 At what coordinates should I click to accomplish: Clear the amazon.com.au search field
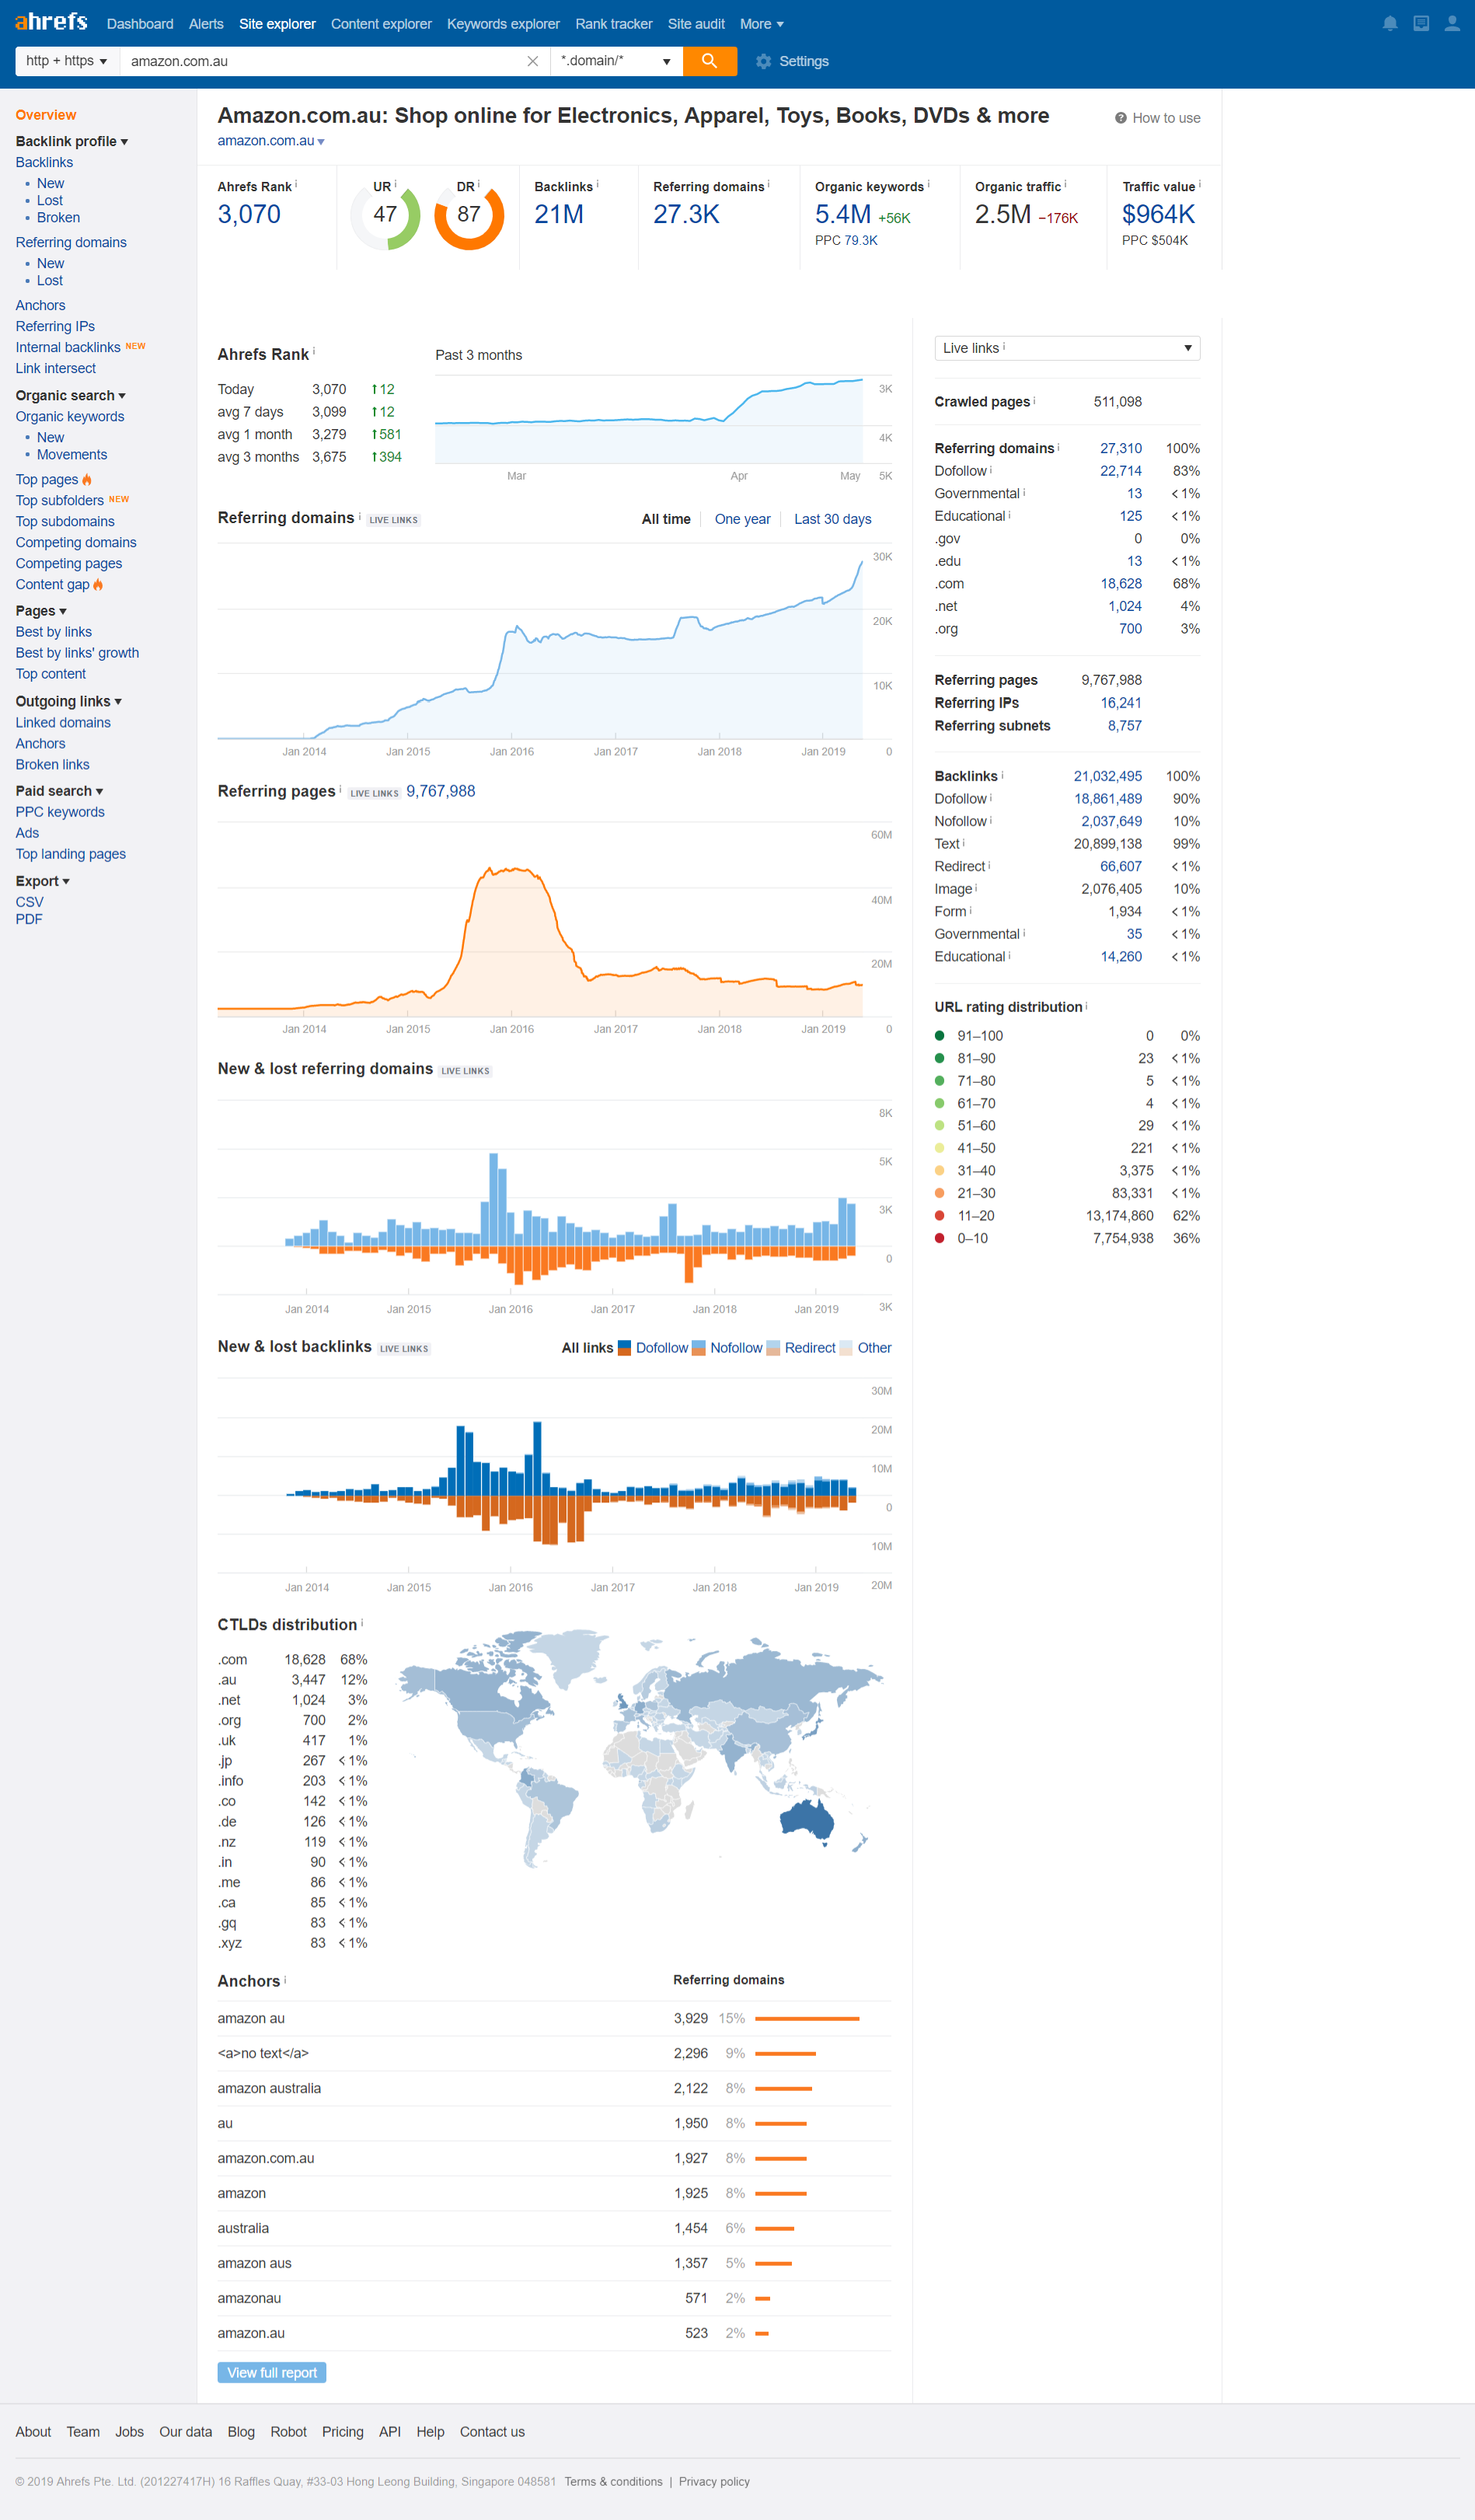532,61
